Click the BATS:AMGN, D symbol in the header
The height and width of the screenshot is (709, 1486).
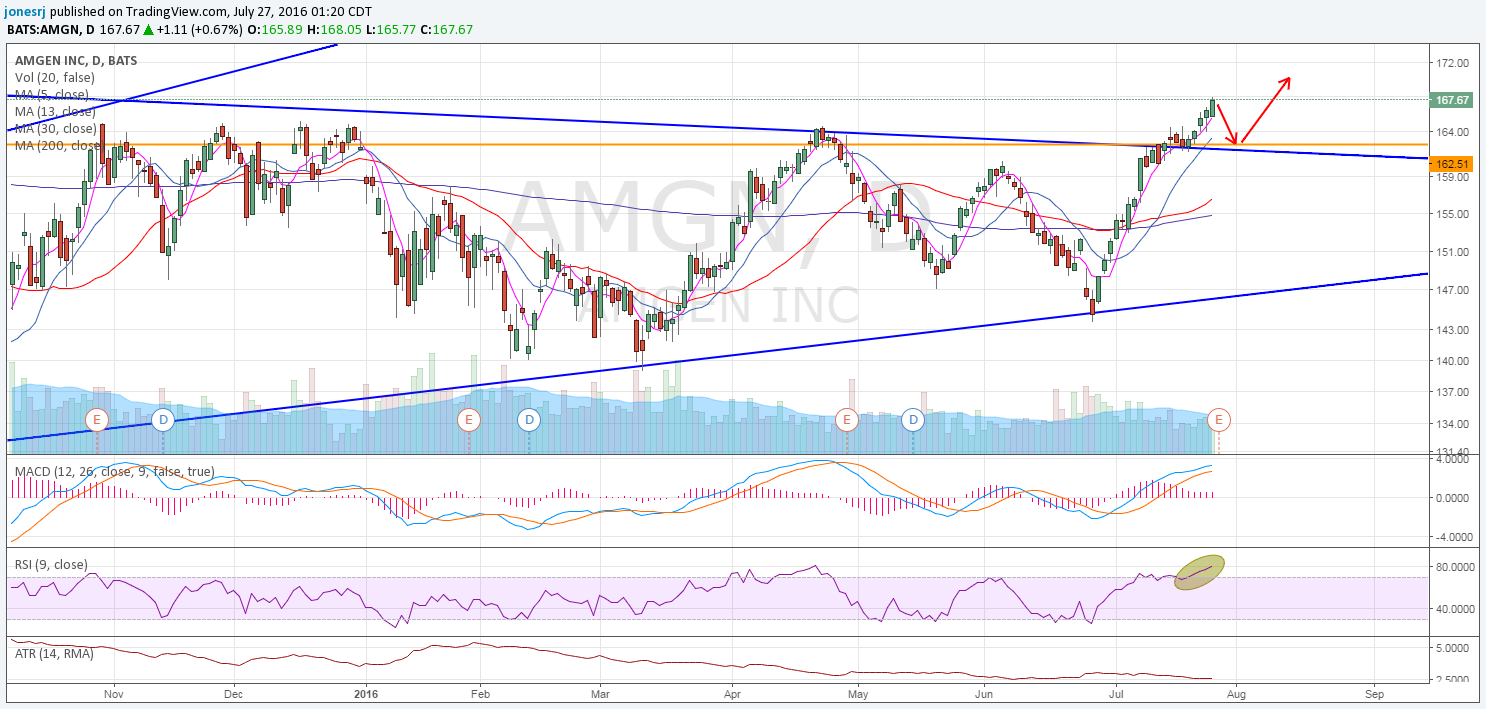click(x=50, y=29)
